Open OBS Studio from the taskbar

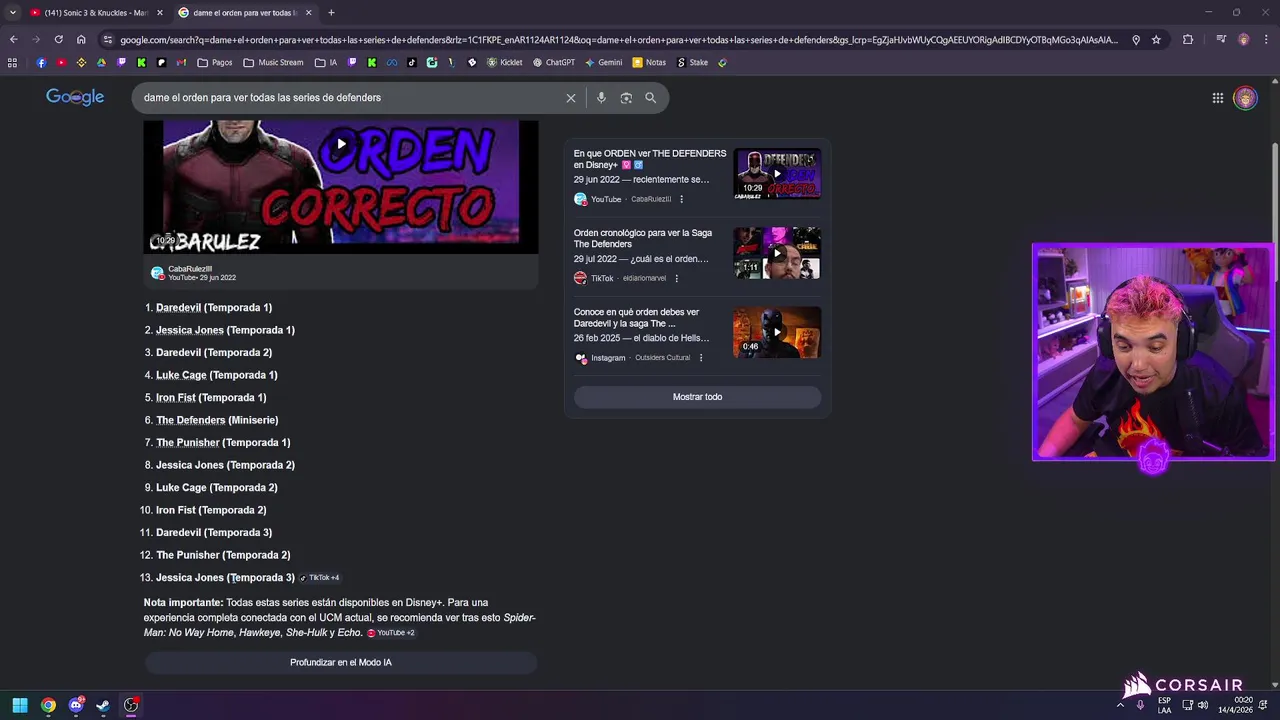point(131,705)
